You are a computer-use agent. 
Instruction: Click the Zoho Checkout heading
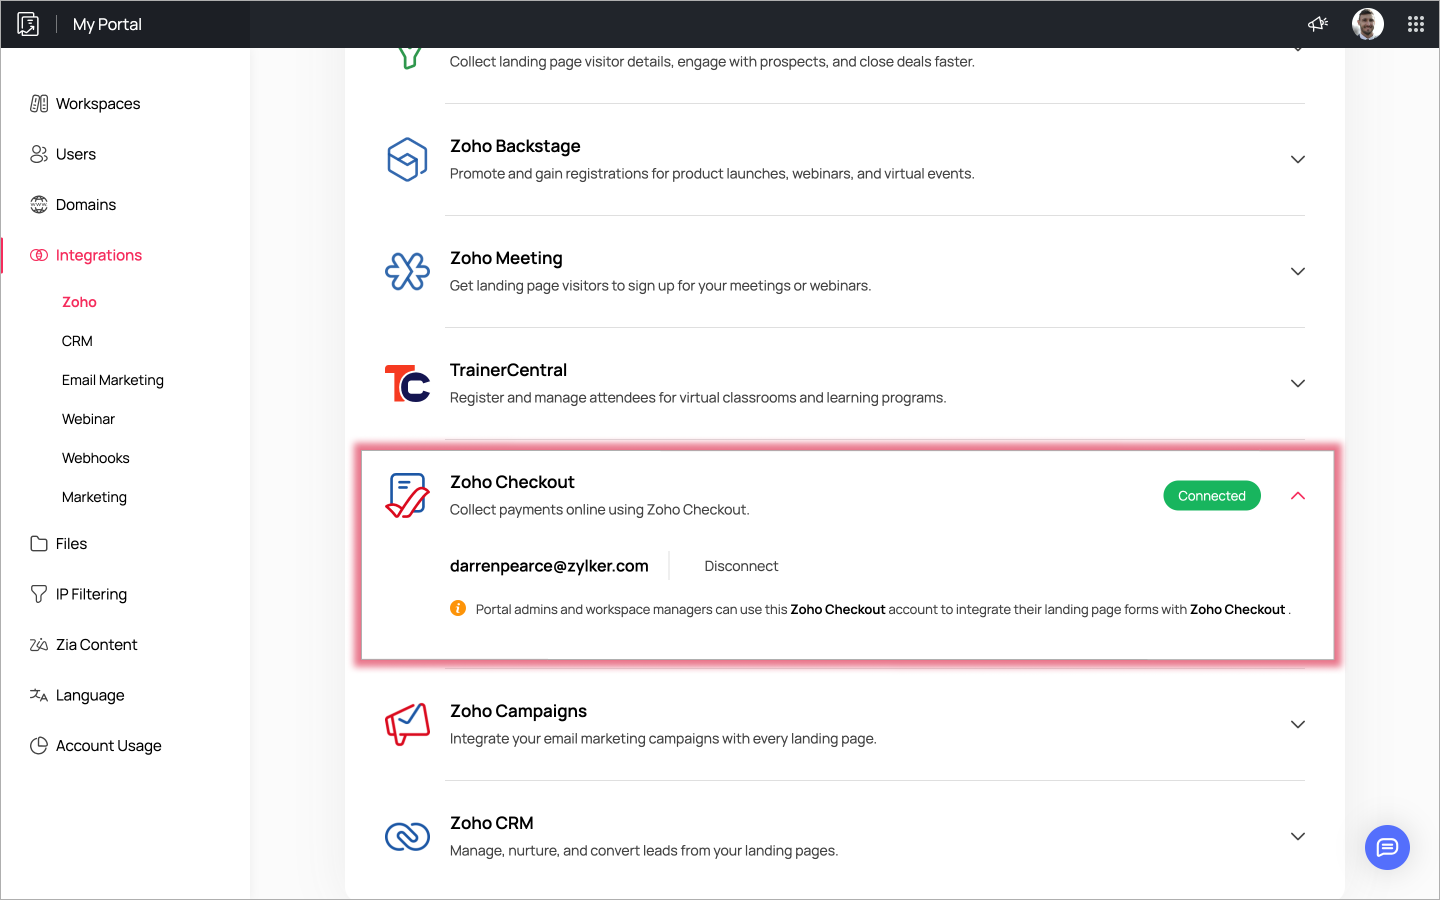click(512, 482)
